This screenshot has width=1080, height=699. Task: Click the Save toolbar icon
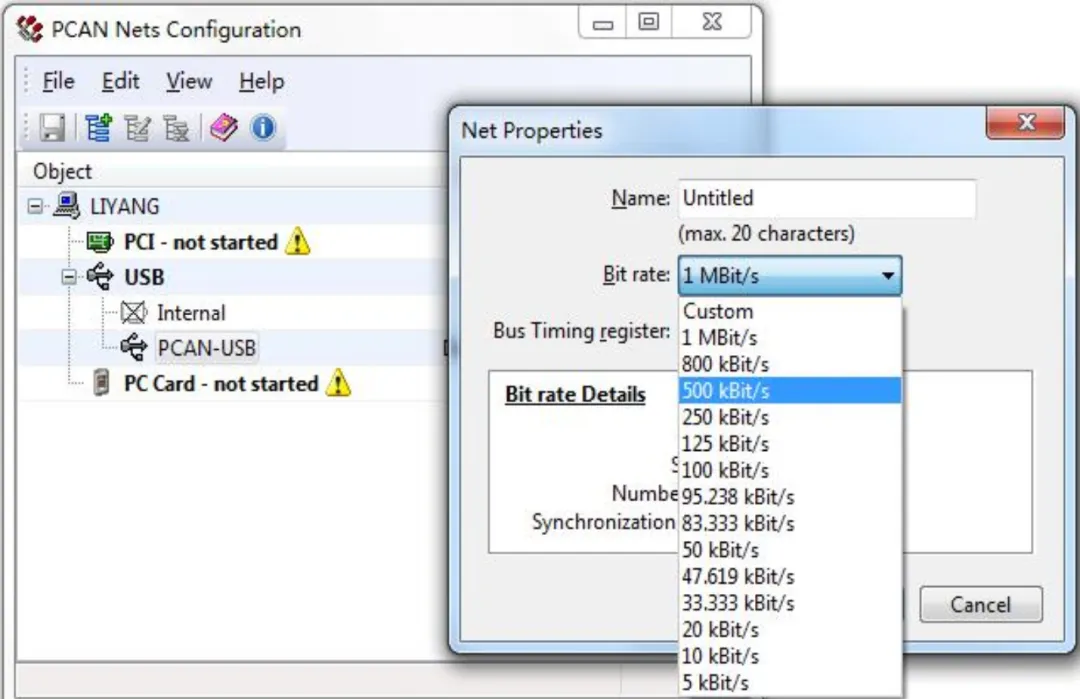(52, 128)
